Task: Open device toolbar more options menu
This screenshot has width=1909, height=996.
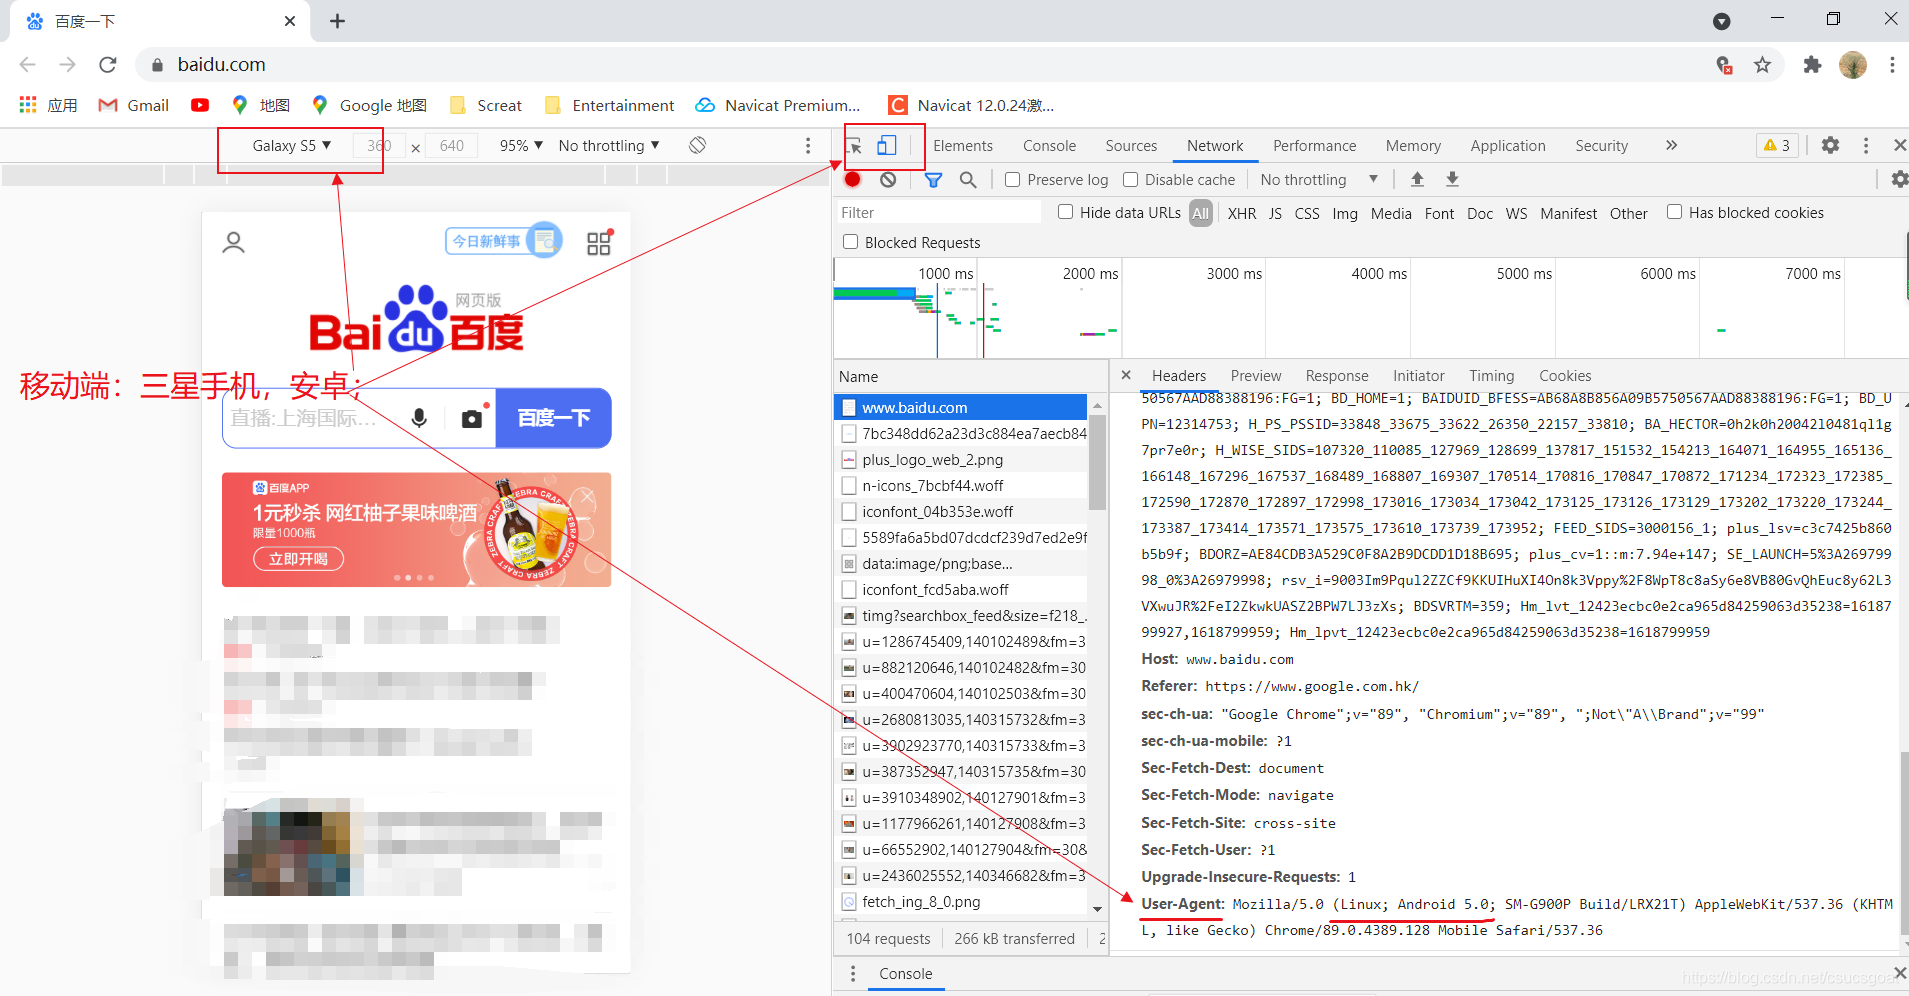Action: 808,145
